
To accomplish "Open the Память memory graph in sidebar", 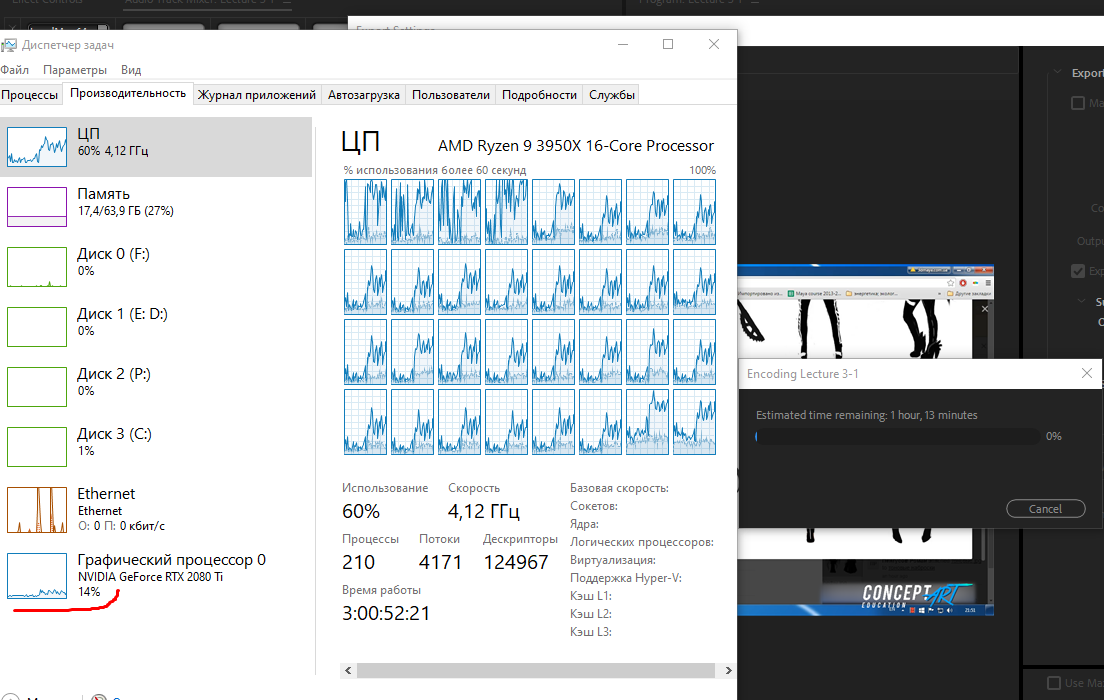I will click(37, 205).
